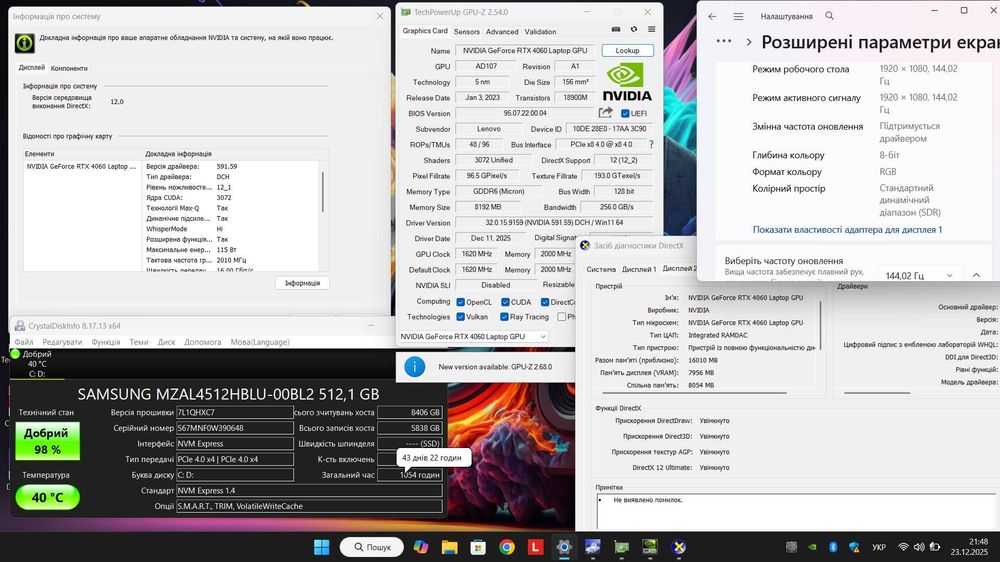Select Компоненти tab in NVIDIA info
The height and width of the screenshot is (562, 1000).
click(69, 68)
